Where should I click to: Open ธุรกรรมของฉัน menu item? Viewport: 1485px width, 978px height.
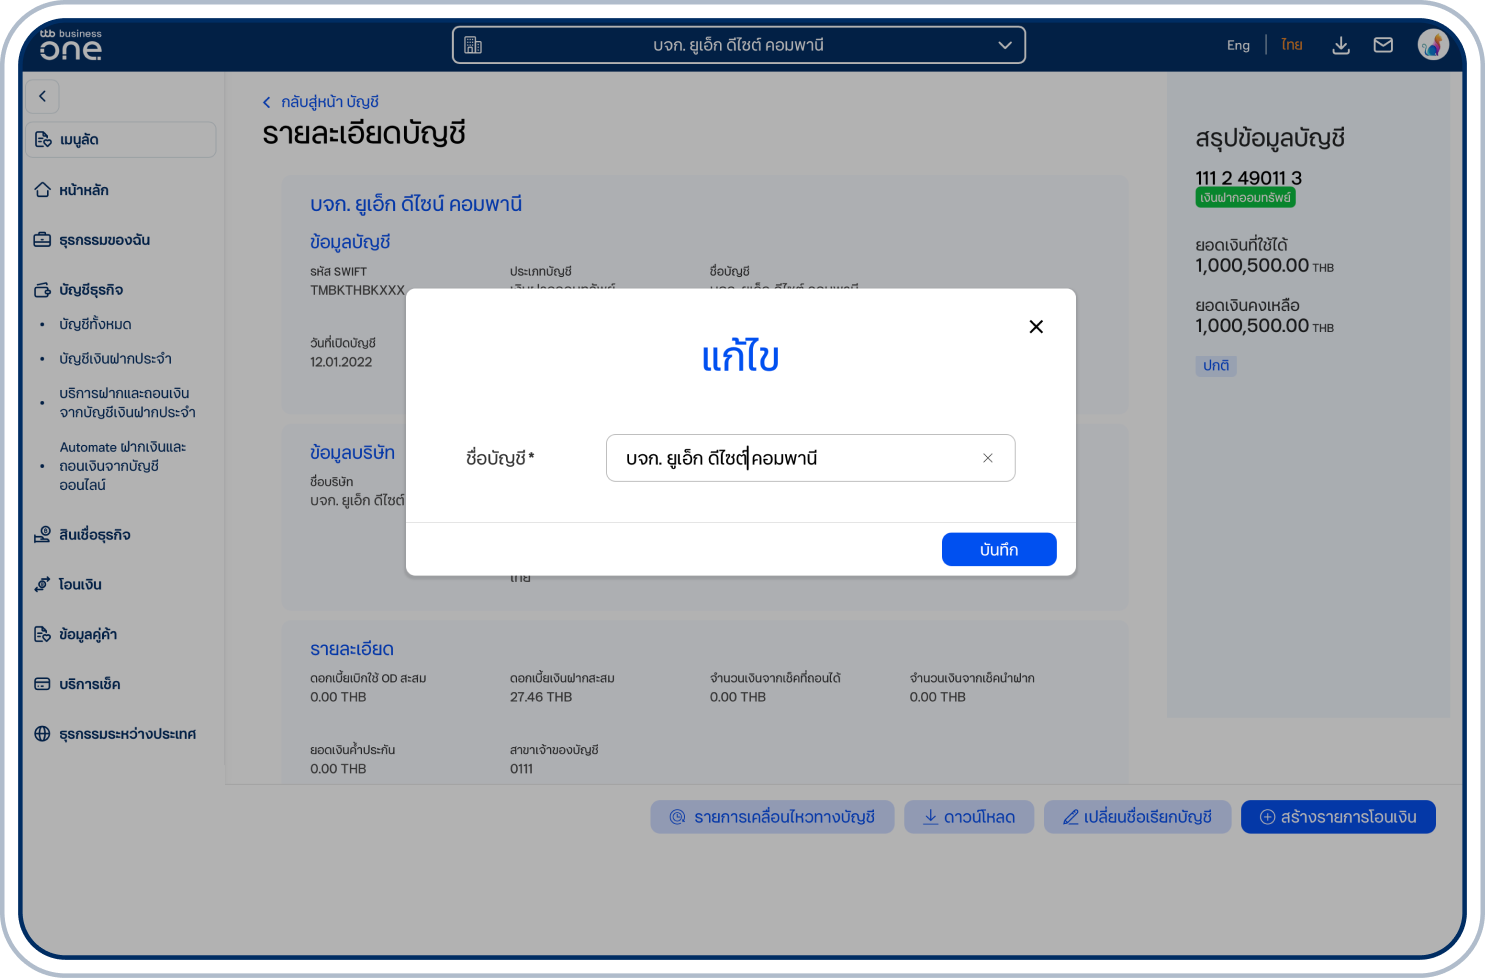pyautogui.click(x=104, y=240)
